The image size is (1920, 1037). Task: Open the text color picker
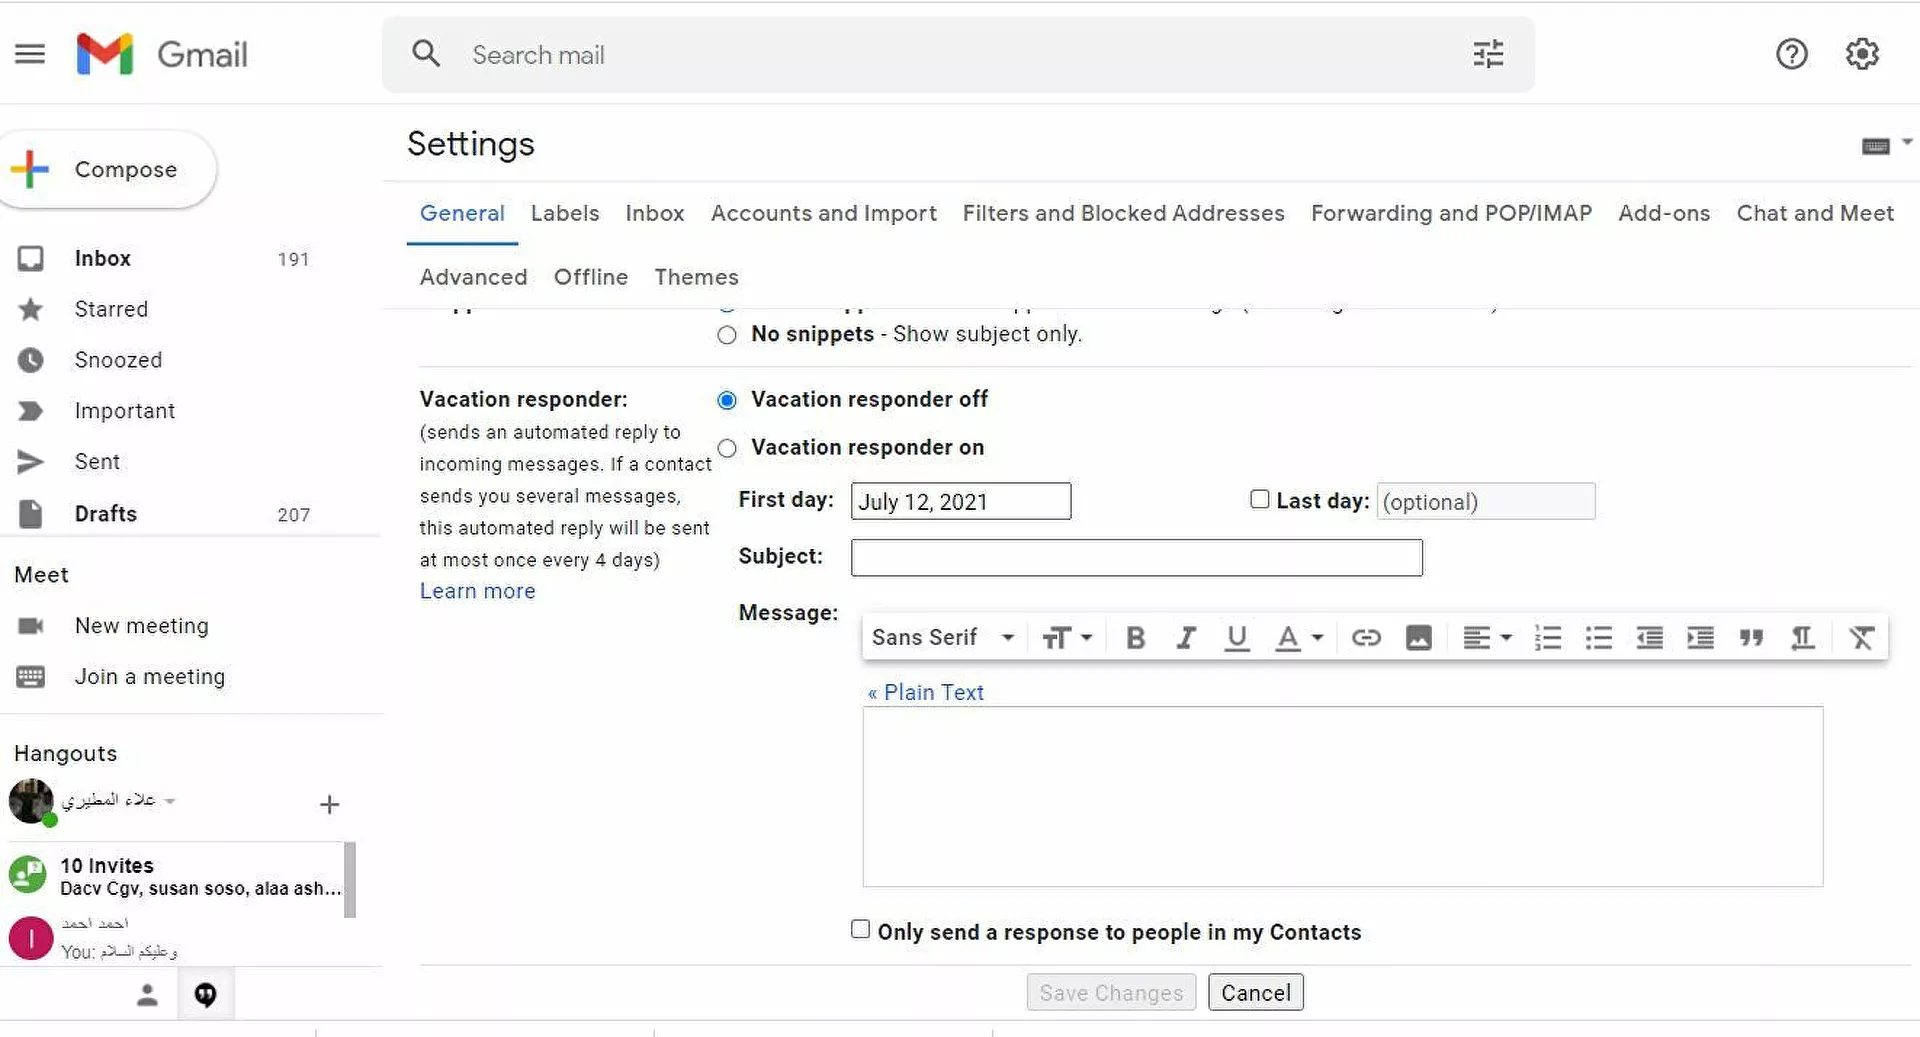click(x=1299, y=638)
